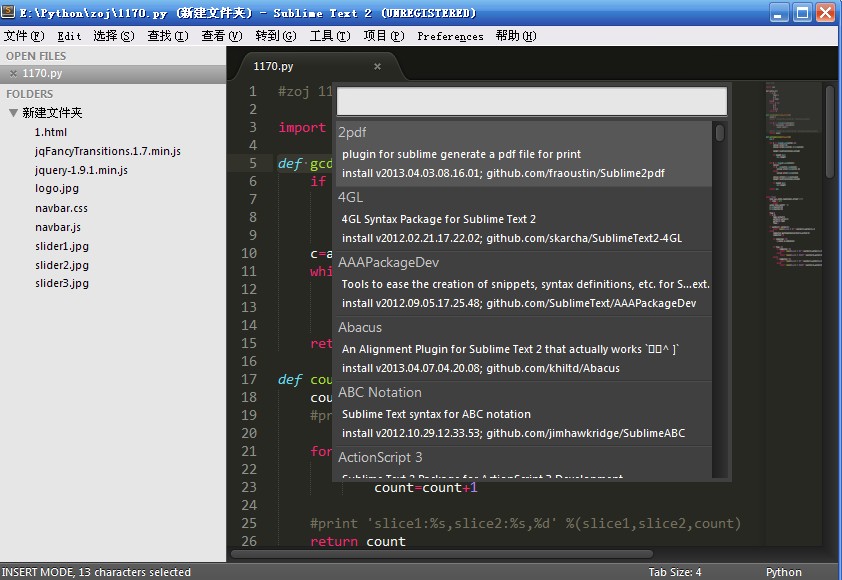Open the 查找(I) menu
Viewport: 842px width, 580px height.
tap(168, 36)
